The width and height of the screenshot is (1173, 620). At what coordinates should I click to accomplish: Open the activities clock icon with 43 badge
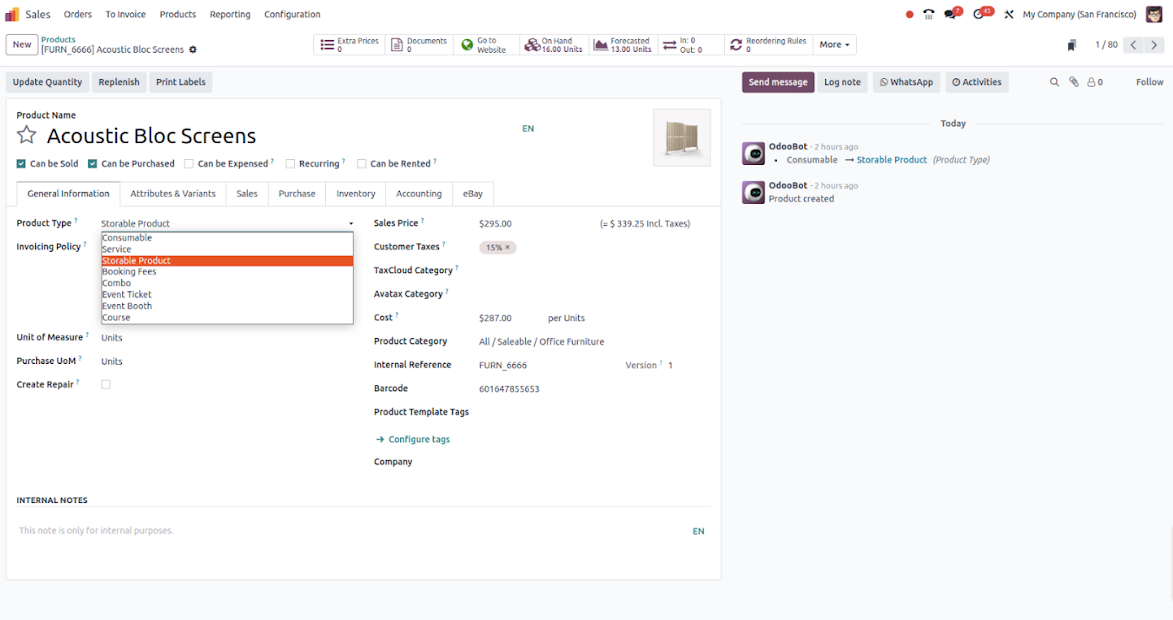980,15
